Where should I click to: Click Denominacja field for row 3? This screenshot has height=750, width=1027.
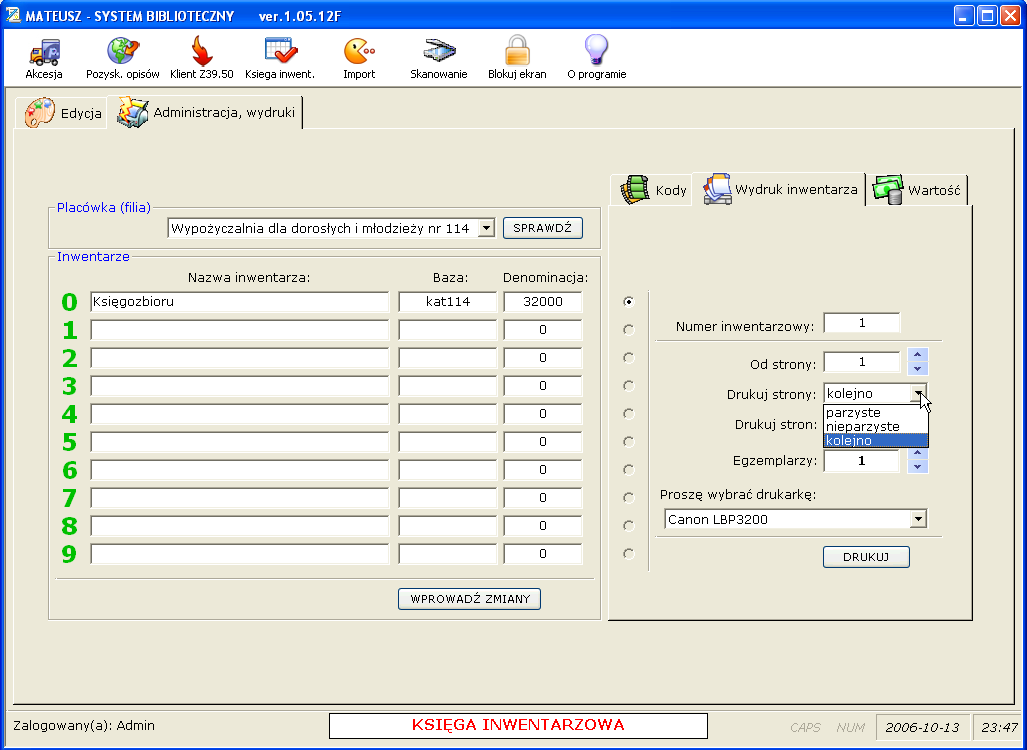[542, 386]
